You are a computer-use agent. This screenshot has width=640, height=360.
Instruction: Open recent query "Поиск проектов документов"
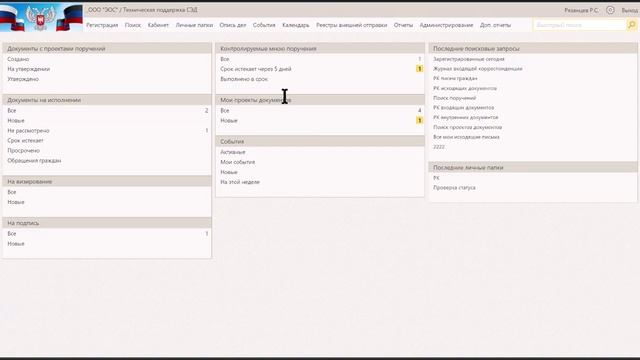(467, 127)
